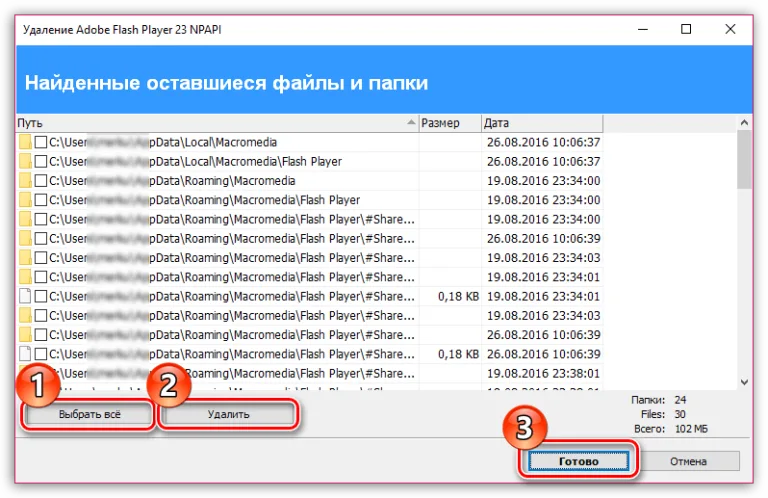Select checkbox of #Share folder dated 23:34:00
This screenshot has height=498, width=768.
41,219
